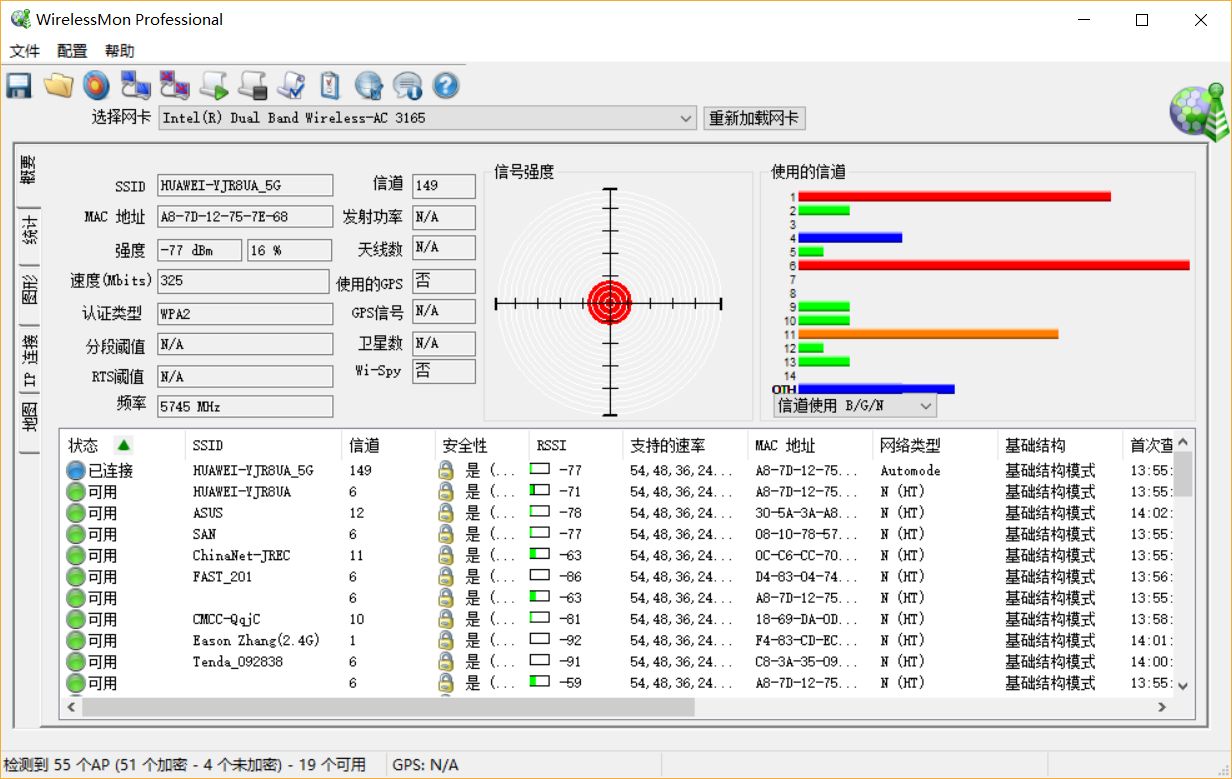Switch to the 概要 side tab

(x=28, y=170)
